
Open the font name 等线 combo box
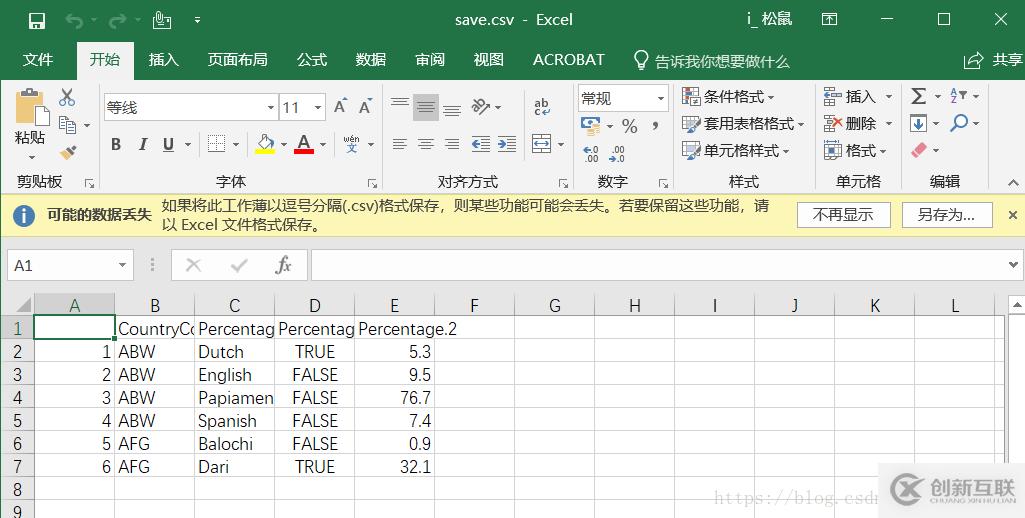[191, 107]
